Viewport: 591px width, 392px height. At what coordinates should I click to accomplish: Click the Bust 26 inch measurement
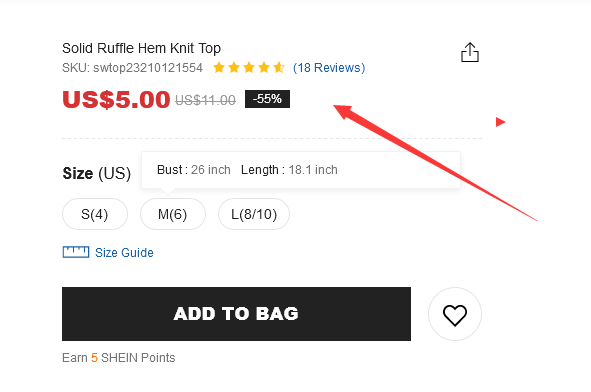pos(194,170)
